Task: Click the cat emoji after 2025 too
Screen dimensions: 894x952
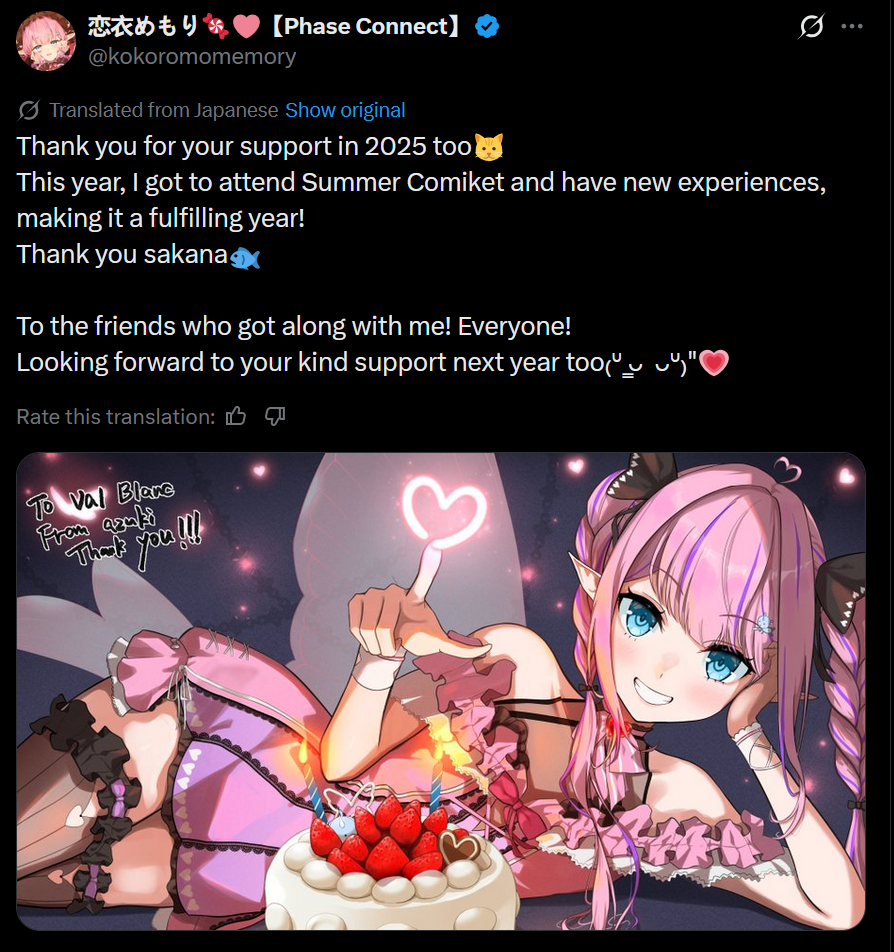Action: (489, 146)
